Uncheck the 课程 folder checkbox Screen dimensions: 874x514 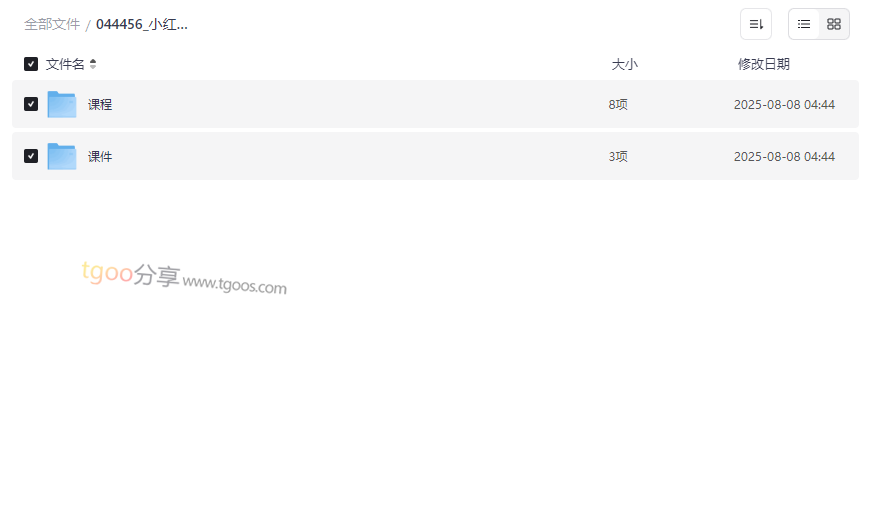[x=31, y=104]
